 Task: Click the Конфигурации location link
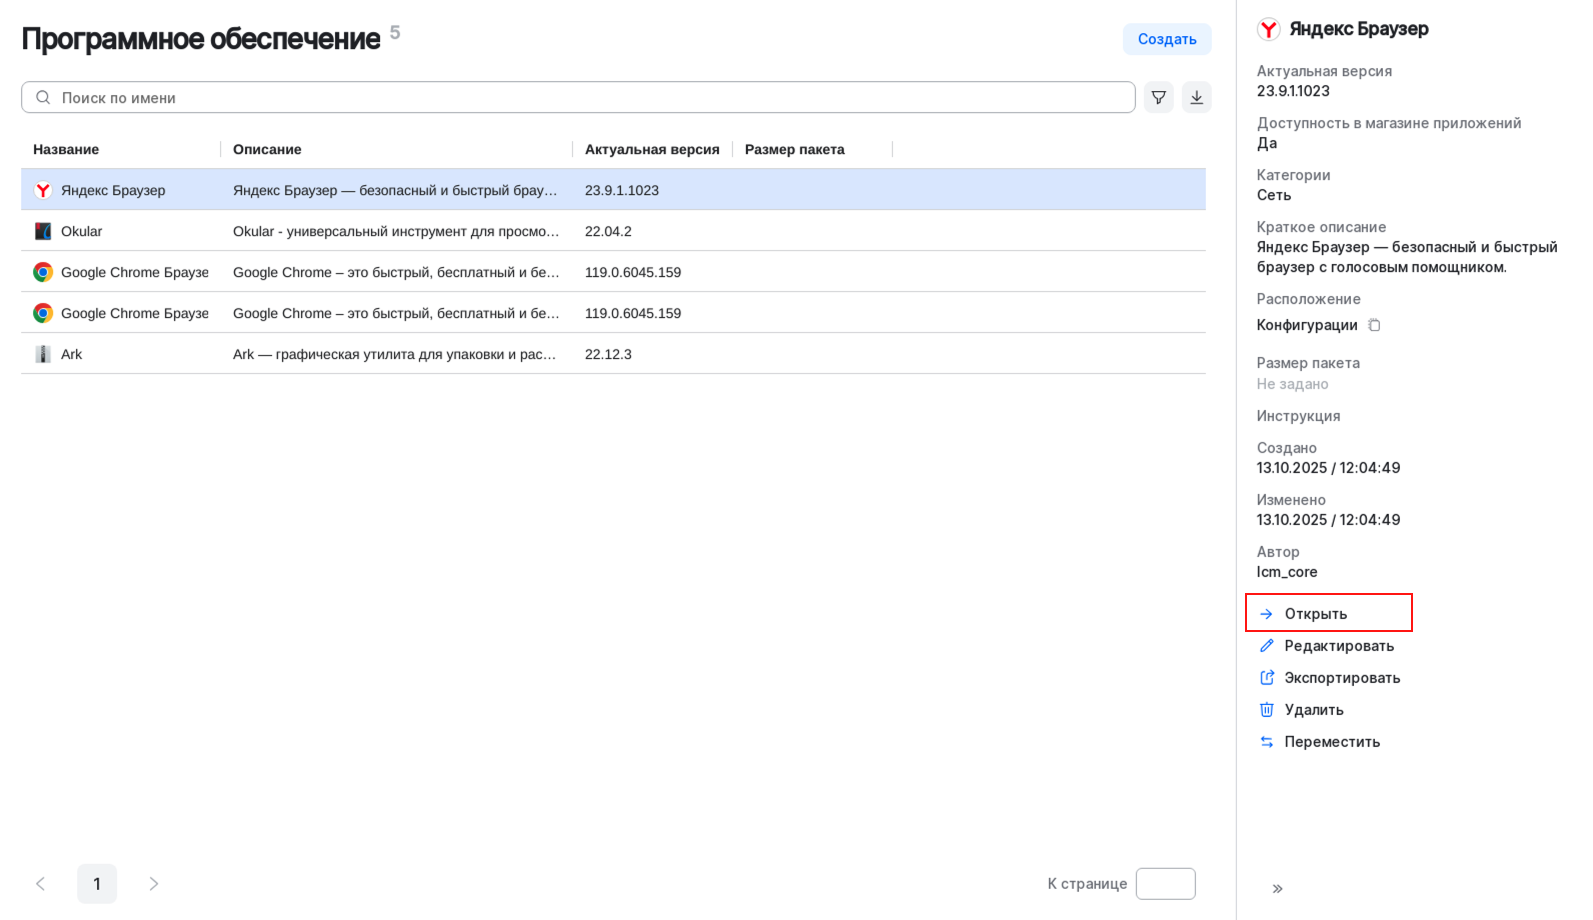[1307, 325]
